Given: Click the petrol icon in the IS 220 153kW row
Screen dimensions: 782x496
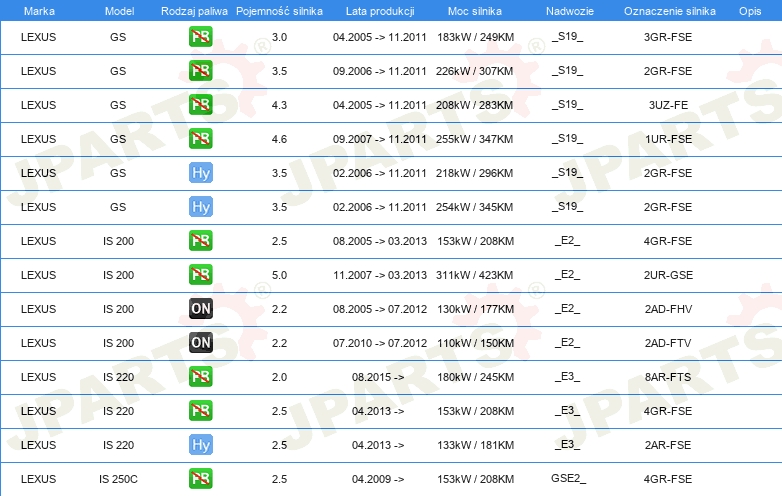Looking at the screenshot, I should (x=200, y=411).
